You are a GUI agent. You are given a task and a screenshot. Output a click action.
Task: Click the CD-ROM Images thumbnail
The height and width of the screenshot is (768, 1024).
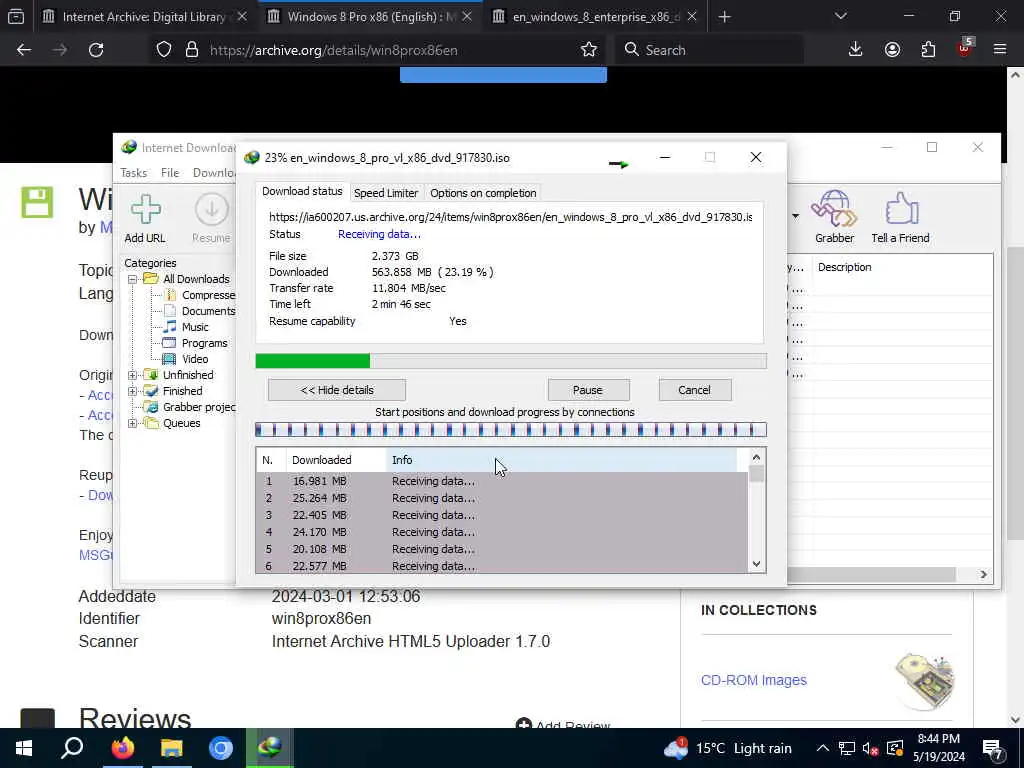tap(924, 681)
